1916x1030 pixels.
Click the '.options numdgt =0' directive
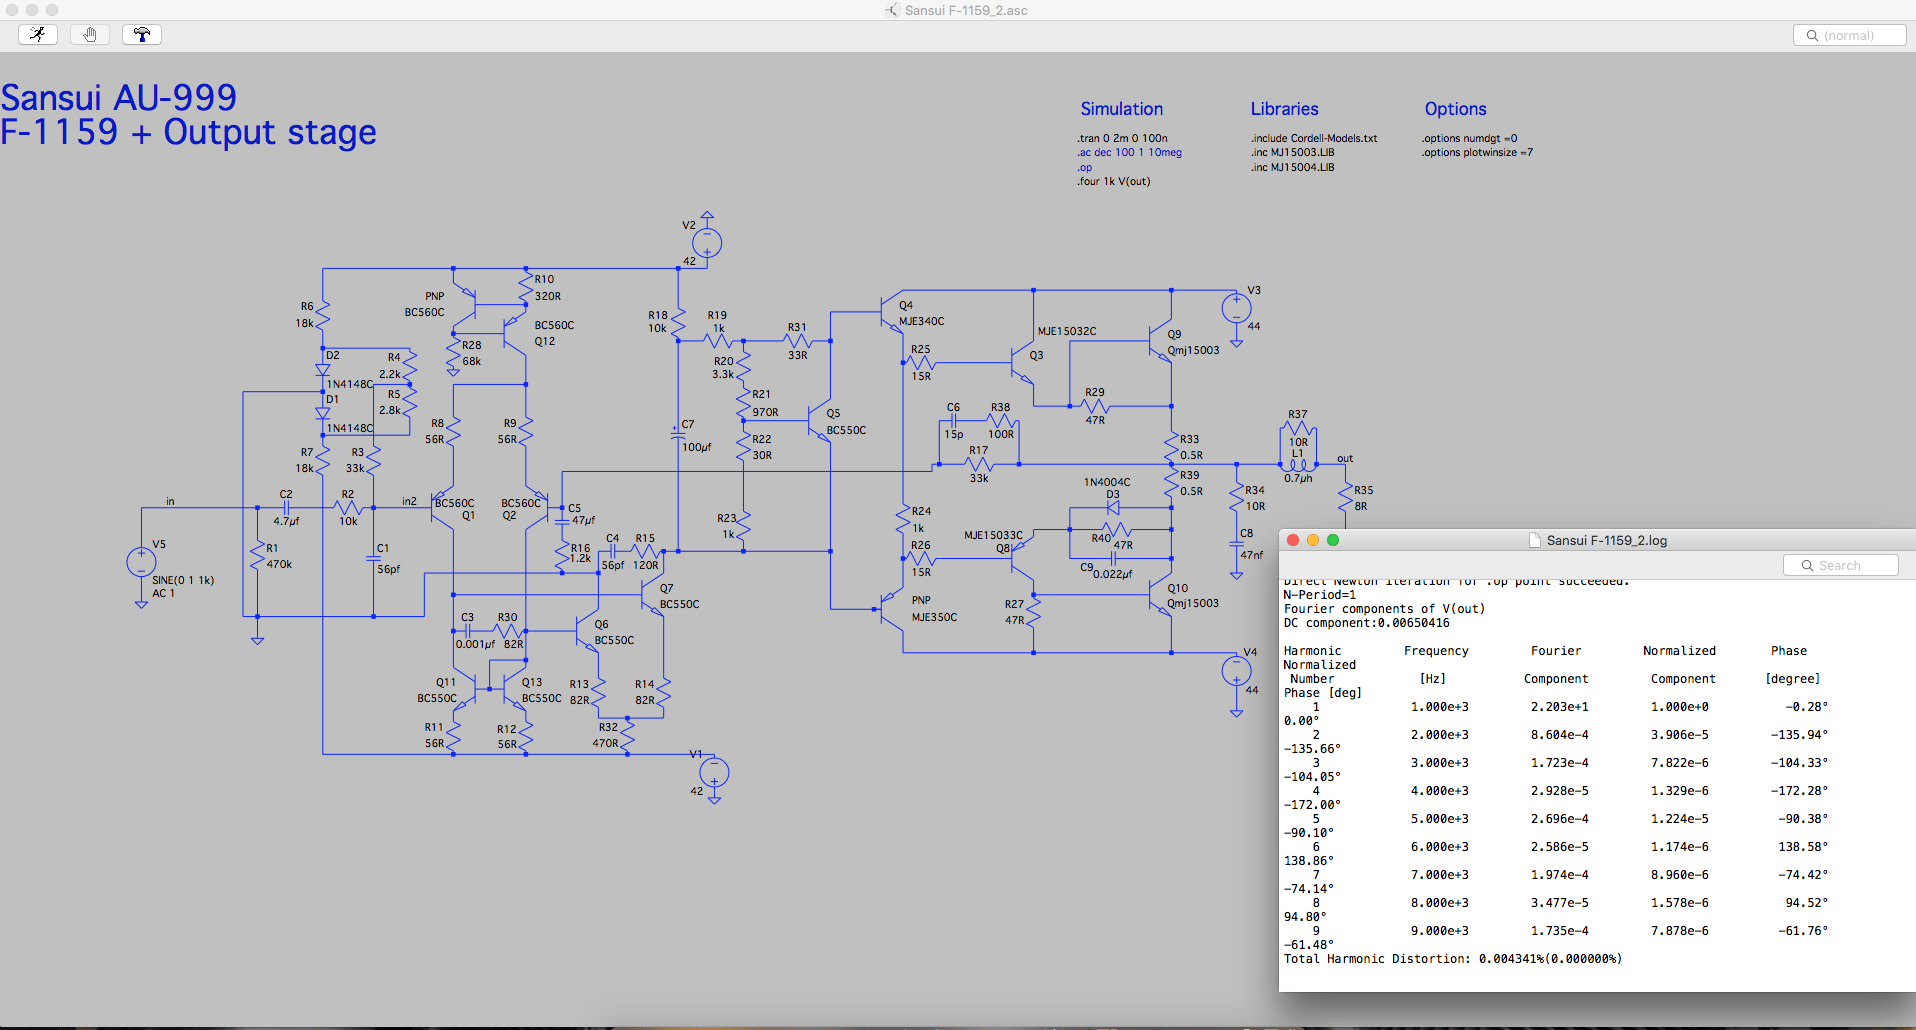click(x=1469, y=138)
